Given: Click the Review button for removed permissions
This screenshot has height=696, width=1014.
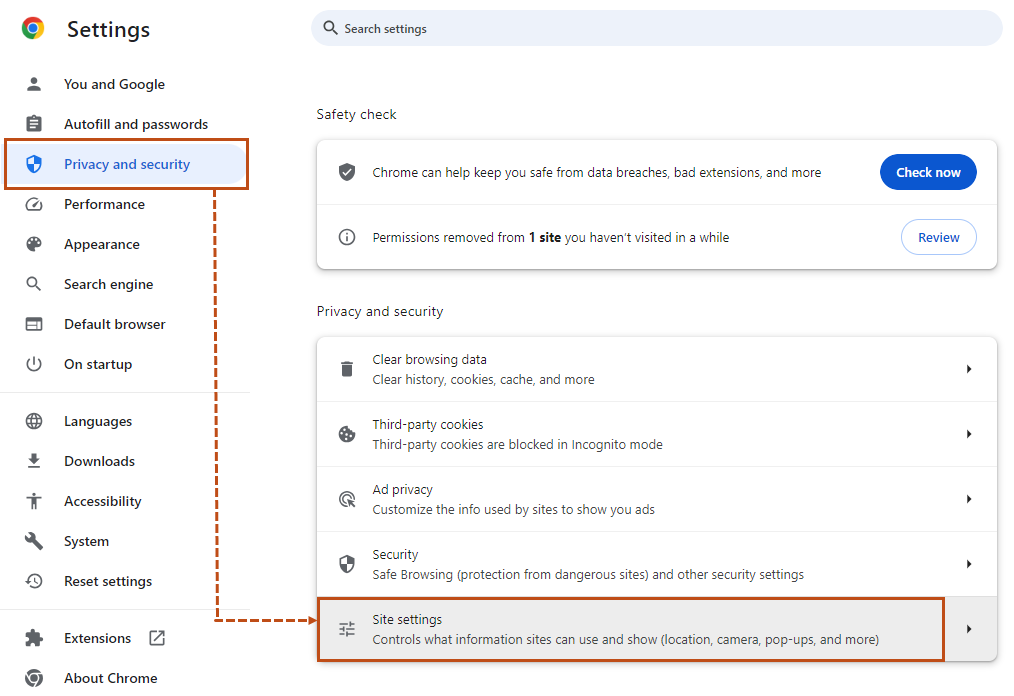Looking at the screenshot, I should 938,237.
